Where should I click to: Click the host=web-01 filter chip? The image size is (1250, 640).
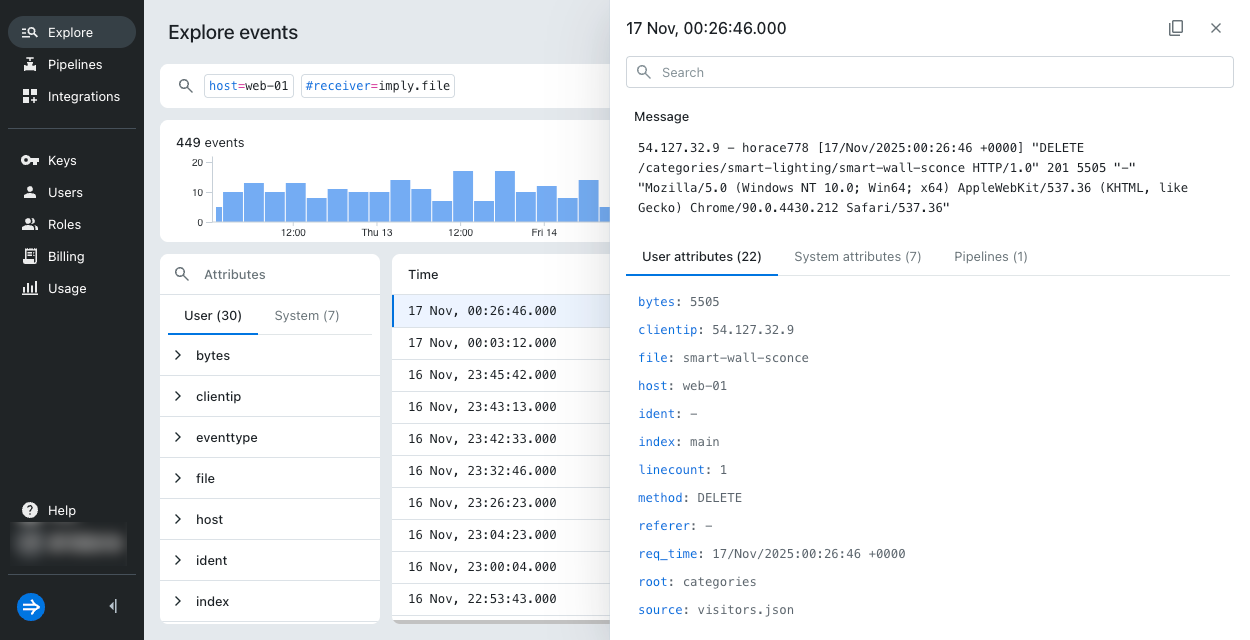(x=249, y=86)
